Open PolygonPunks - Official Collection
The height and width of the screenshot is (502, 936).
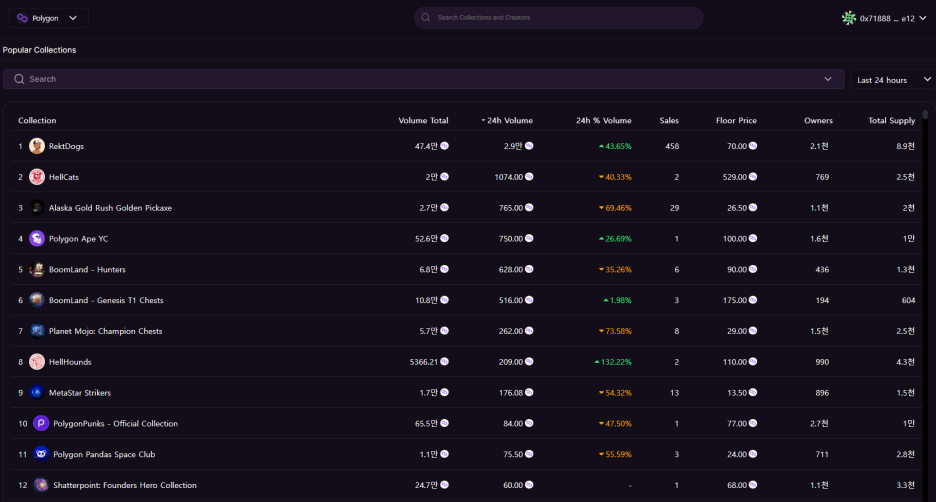click(x=116, y=424)
